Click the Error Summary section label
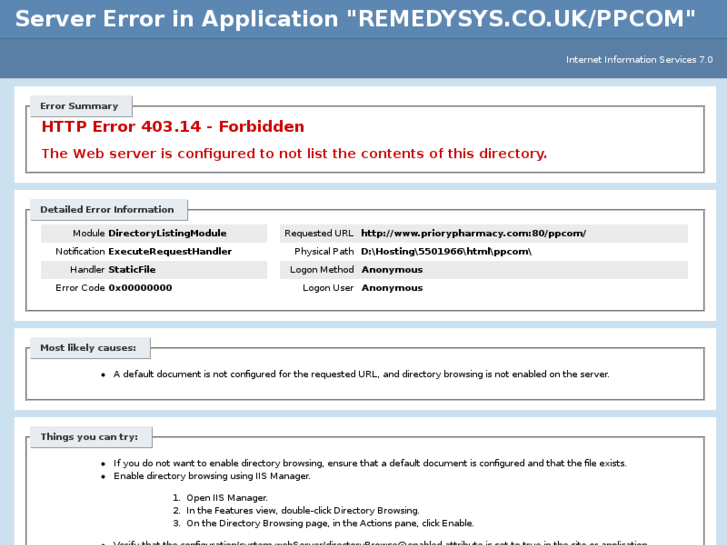 (x=79, y=106)
